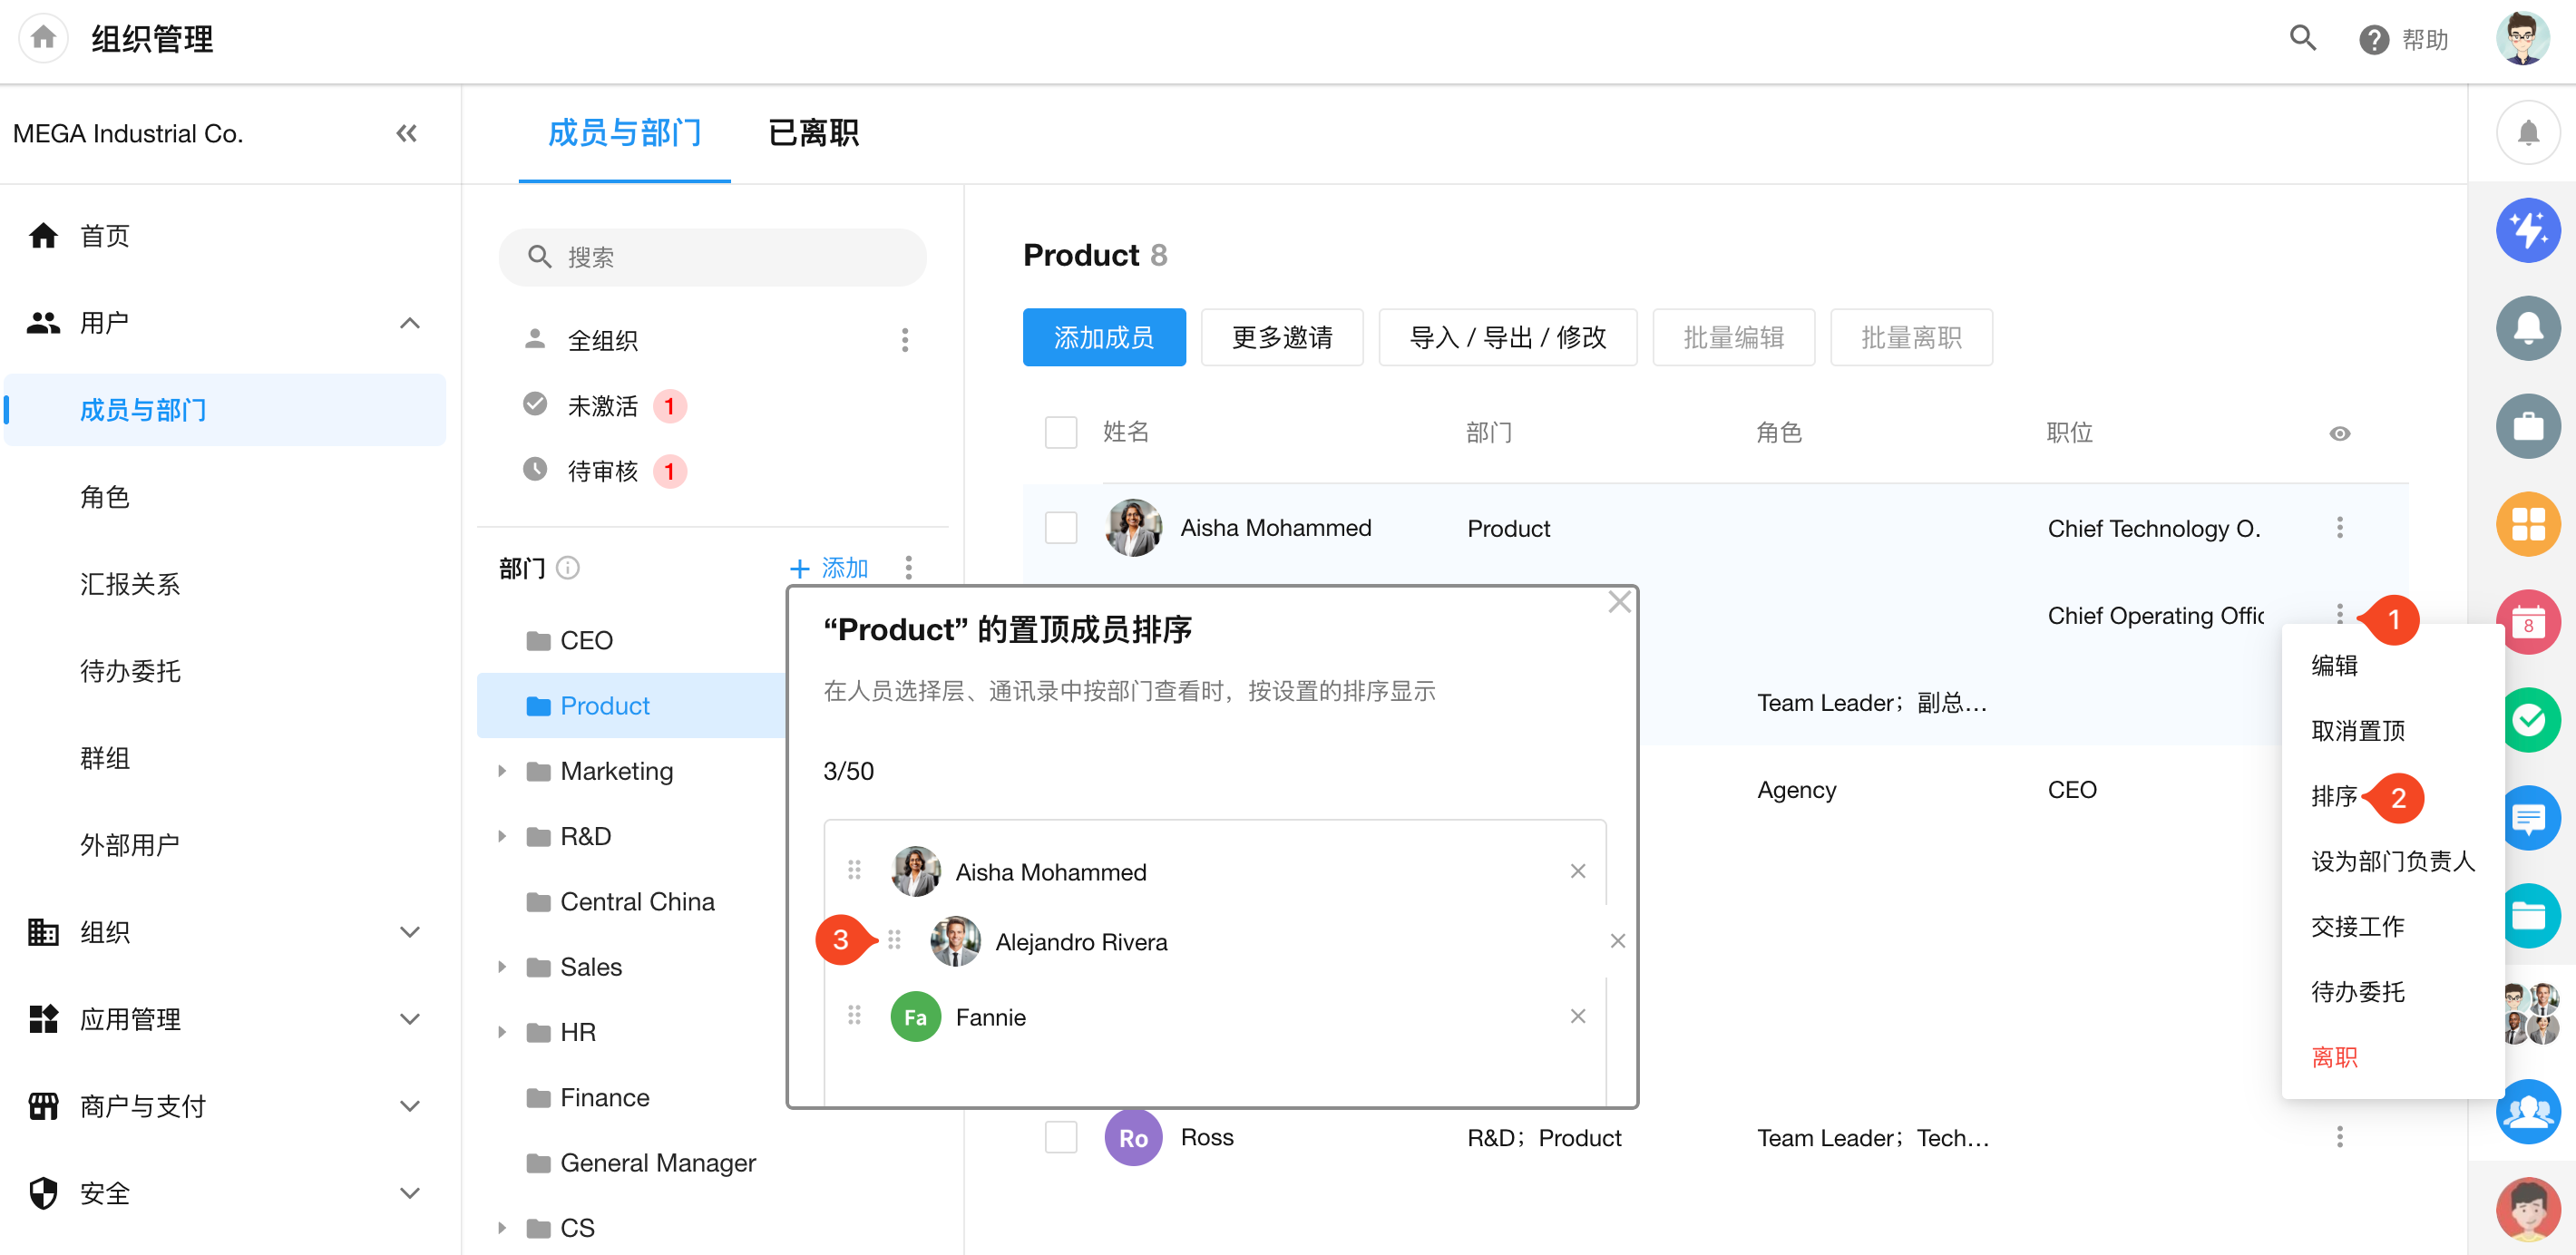2576x1255 pixels.
Task: Switch to the 已离职 tab
Action: click(x=812, y=133)
